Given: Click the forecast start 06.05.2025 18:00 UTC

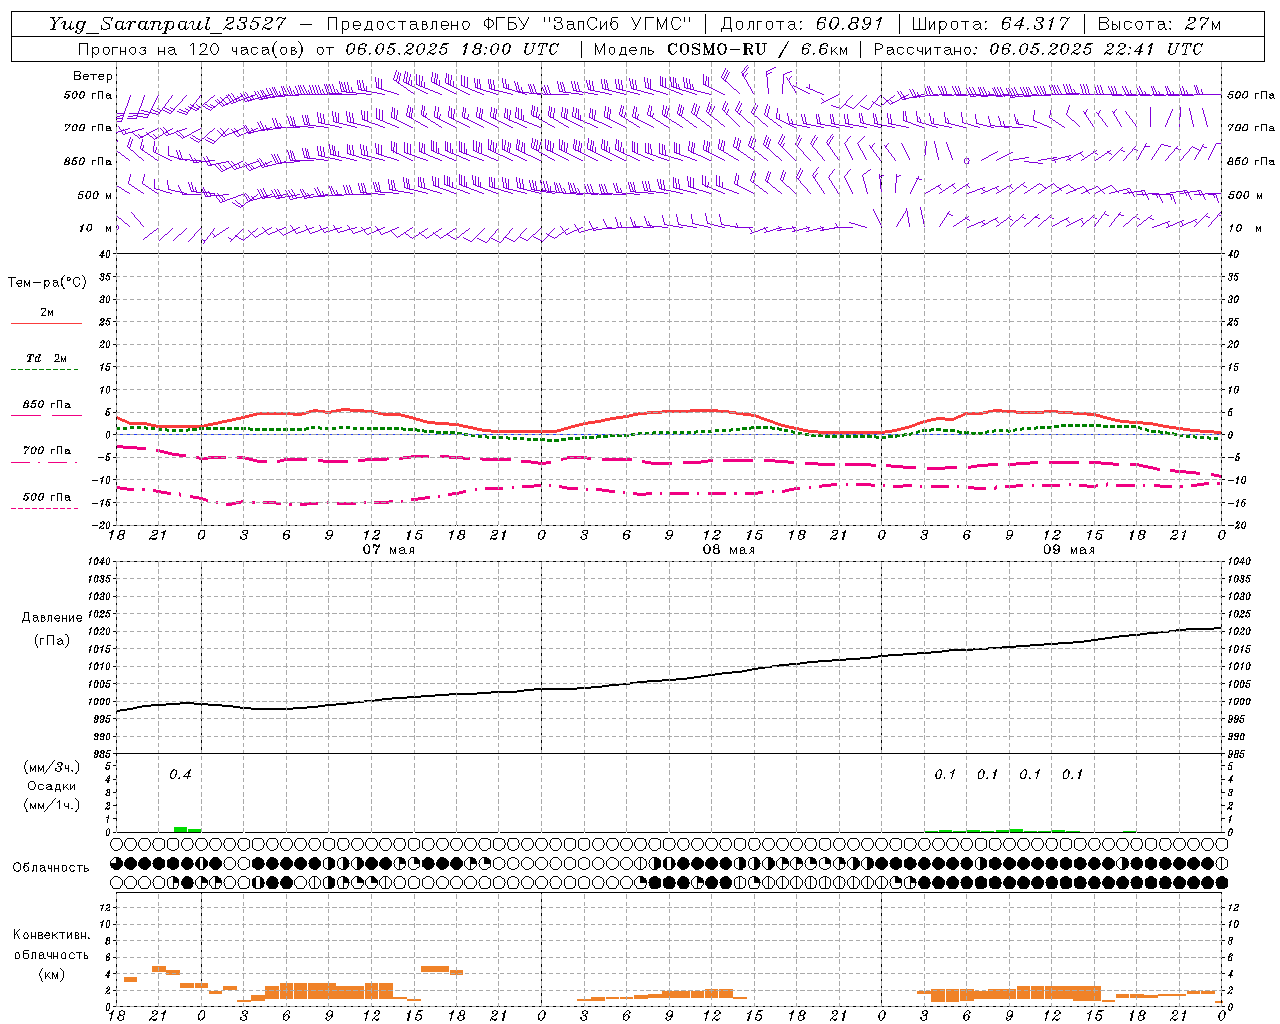Looking at the screenshot, I should [x=452, y=49].
